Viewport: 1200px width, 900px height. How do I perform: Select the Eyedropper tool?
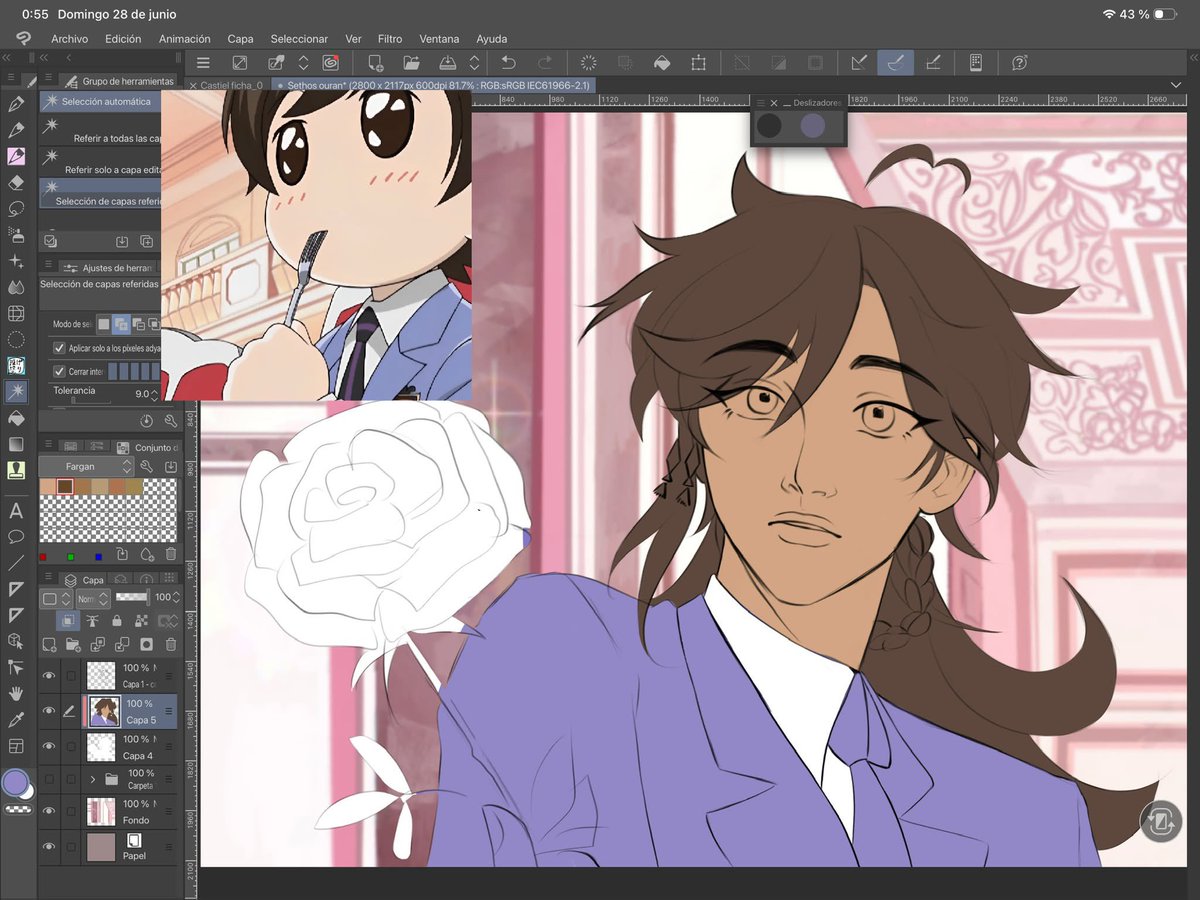pyautogui.click(x=16, y=719)
